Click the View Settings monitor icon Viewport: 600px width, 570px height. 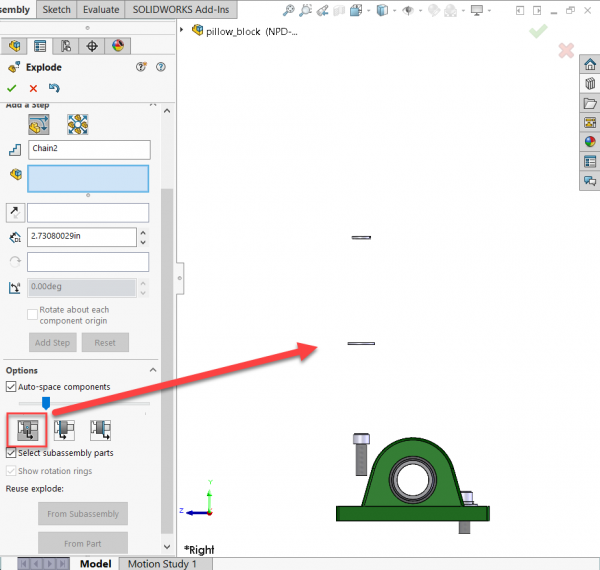coord(477,10)
